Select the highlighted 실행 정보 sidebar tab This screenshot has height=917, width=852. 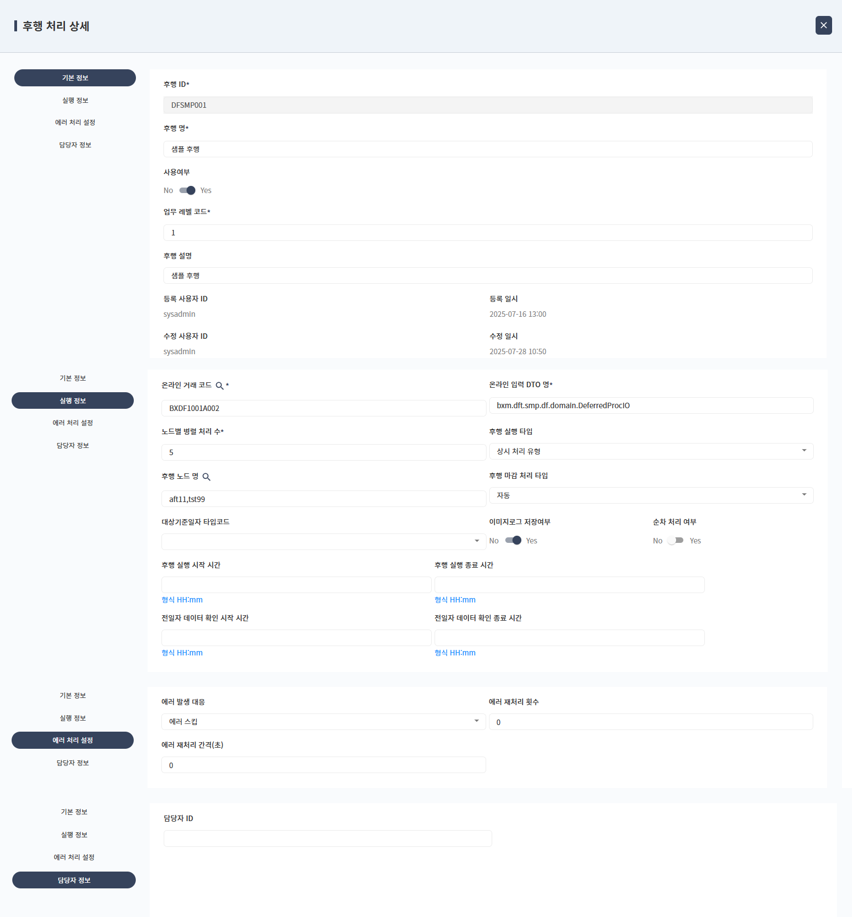(73, 401)
